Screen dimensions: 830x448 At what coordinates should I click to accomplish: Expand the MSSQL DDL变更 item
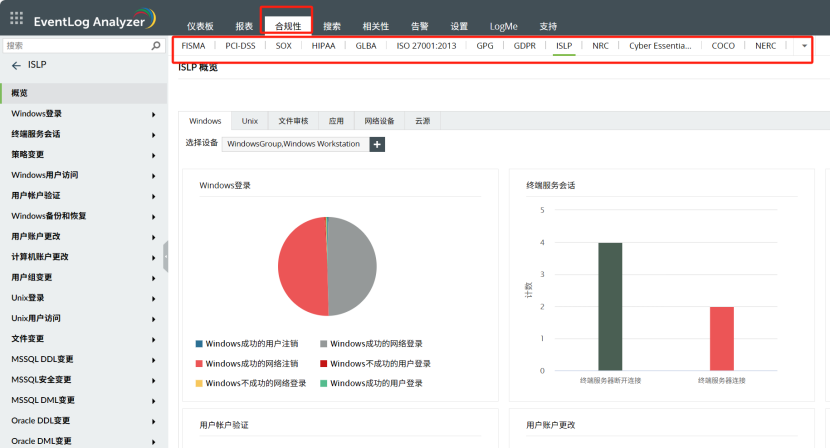point(153,359)
